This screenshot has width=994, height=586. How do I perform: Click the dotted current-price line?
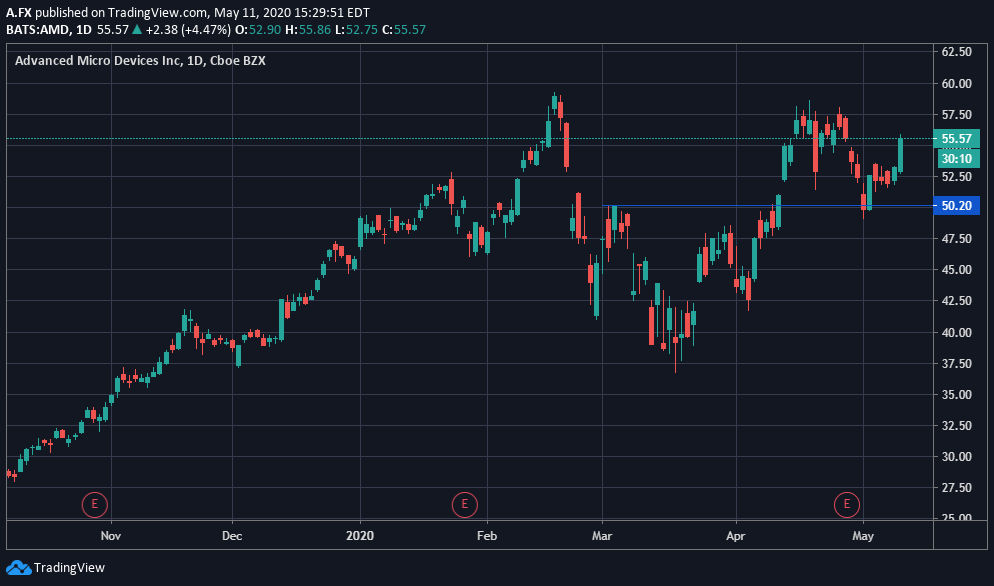[x=469, y=138]
